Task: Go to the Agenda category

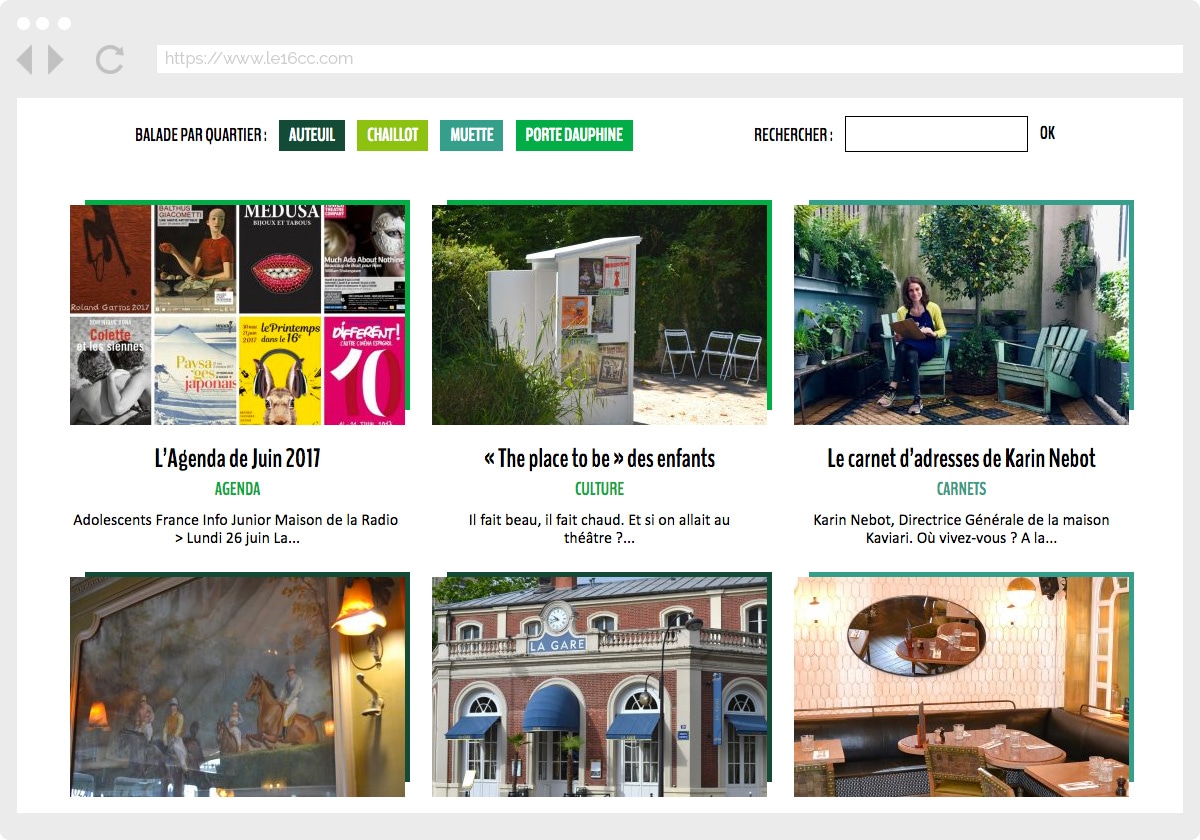Action: 237,489
